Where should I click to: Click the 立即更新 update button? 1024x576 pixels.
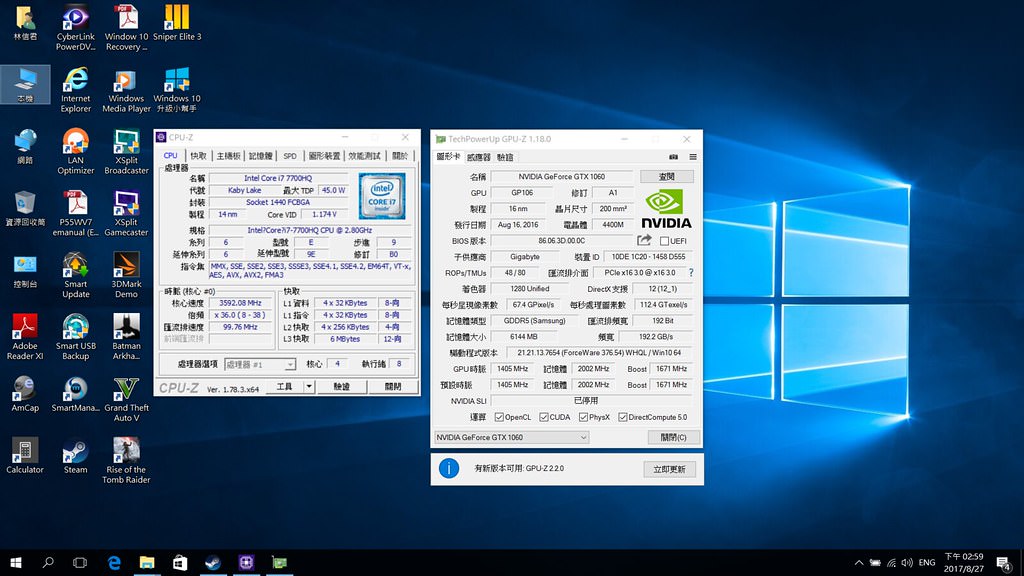coord(669,469)
